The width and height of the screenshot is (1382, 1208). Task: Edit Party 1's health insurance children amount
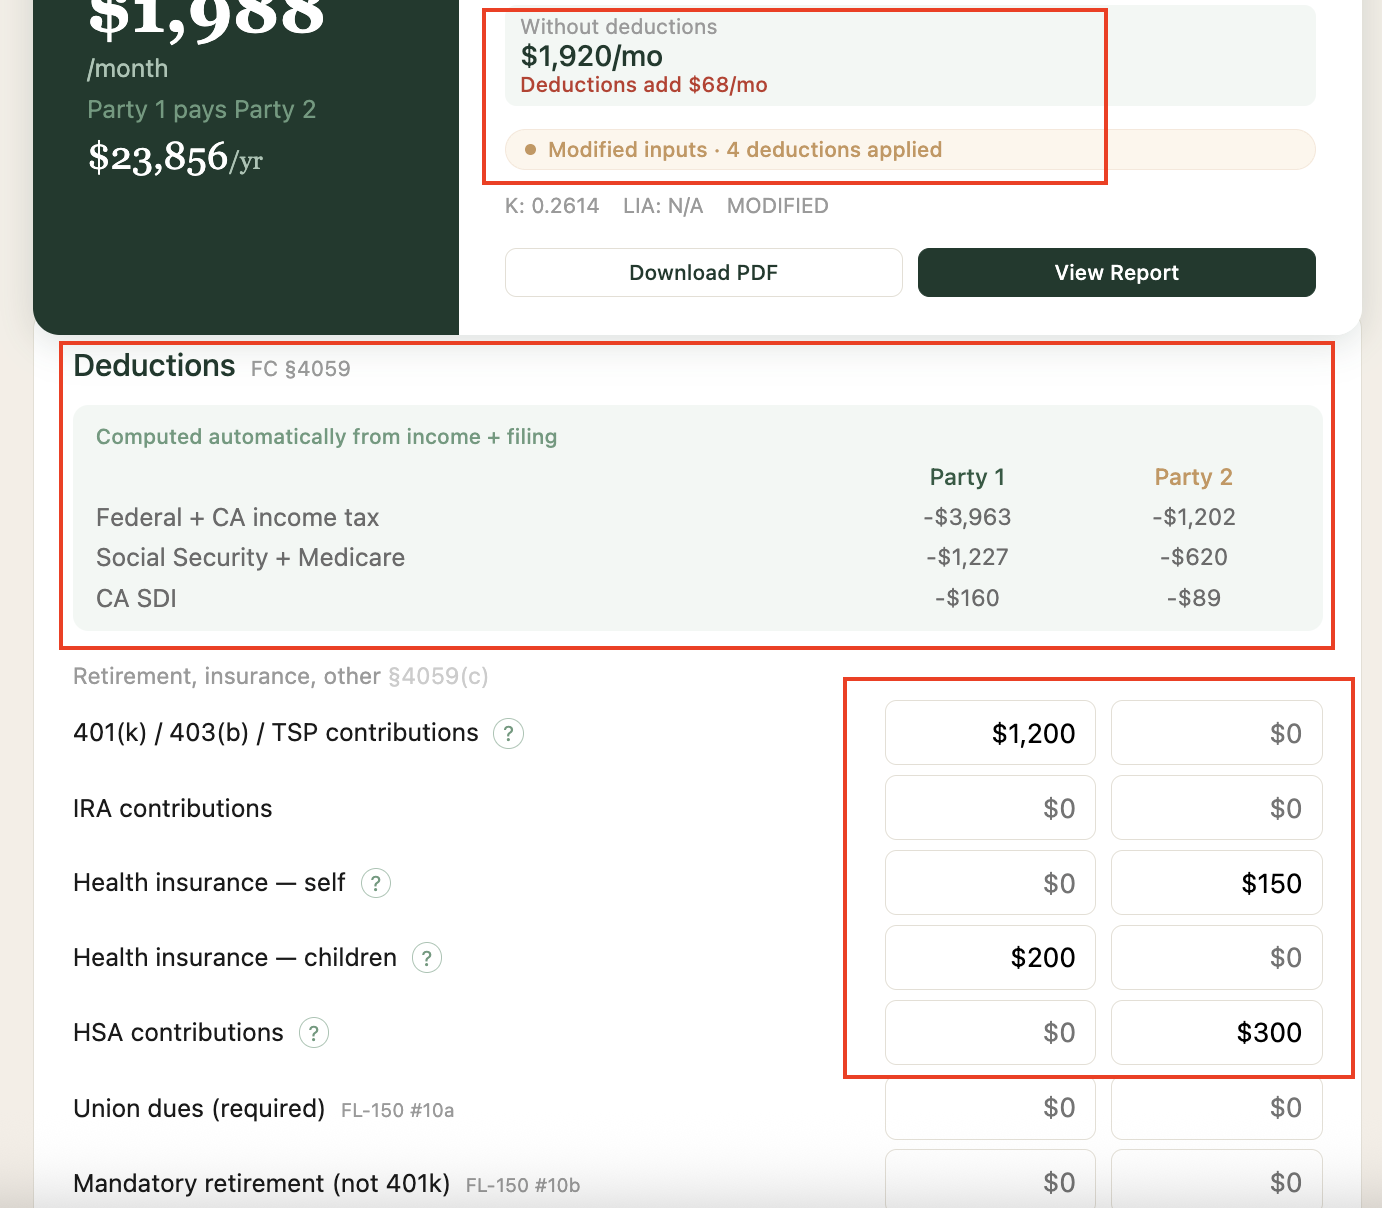[x=990, y=958]
